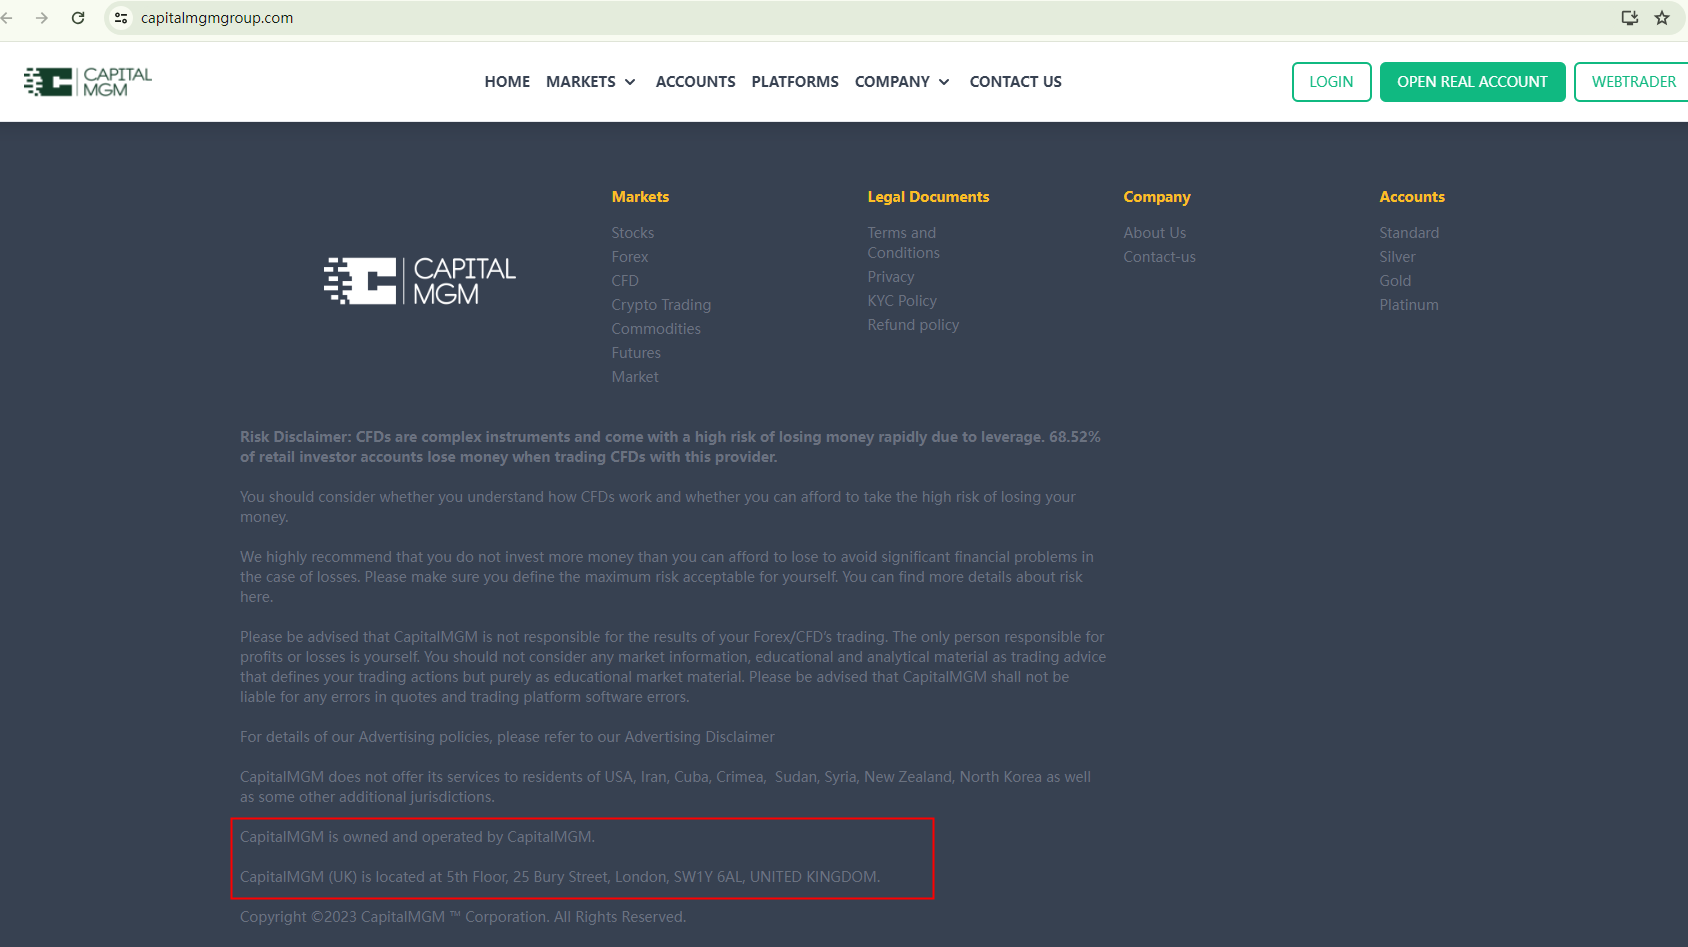Open the Futures footer link
Viewport: 1688px width, 947px height.
(636, 353)
